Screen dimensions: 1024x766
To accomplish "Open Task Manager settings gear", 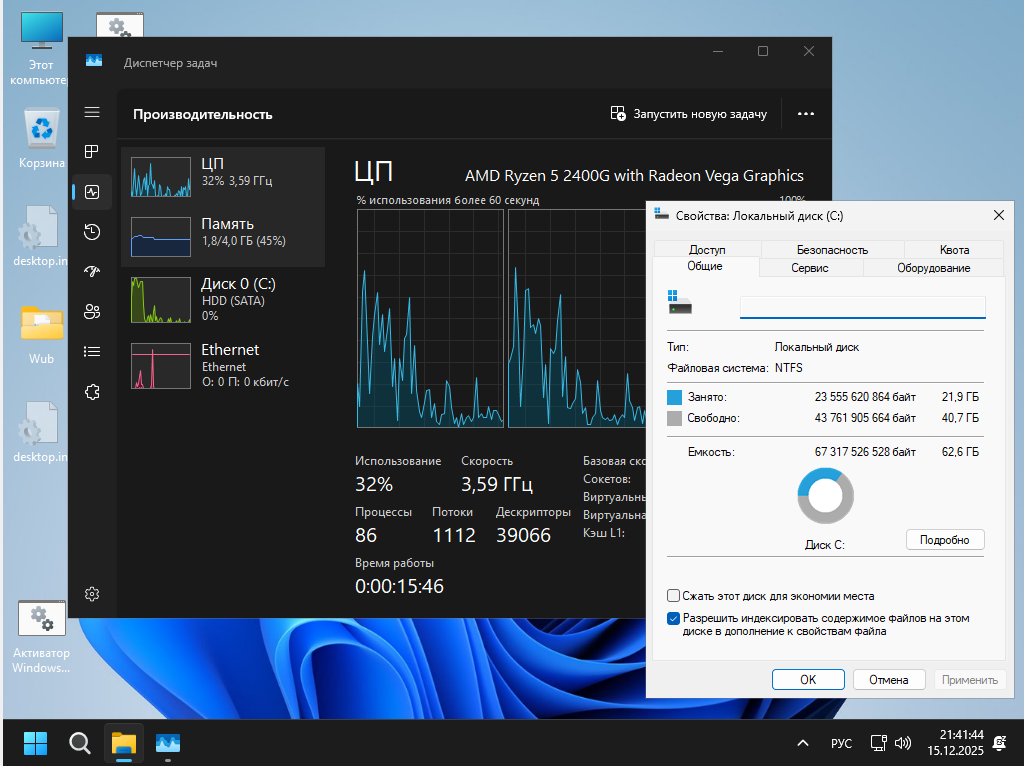I will pyautogui.click(x=92, y=594).
